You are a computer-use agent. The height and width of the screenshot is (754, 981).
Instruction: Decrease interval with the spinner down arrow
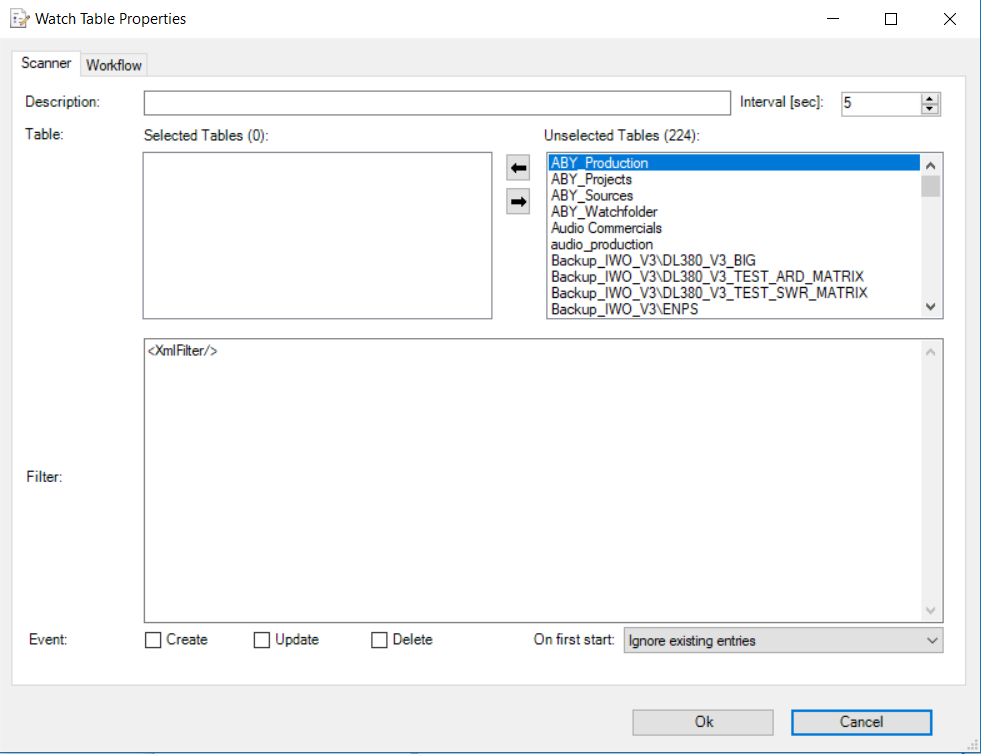pyautogui.click(x=929, y=109)
